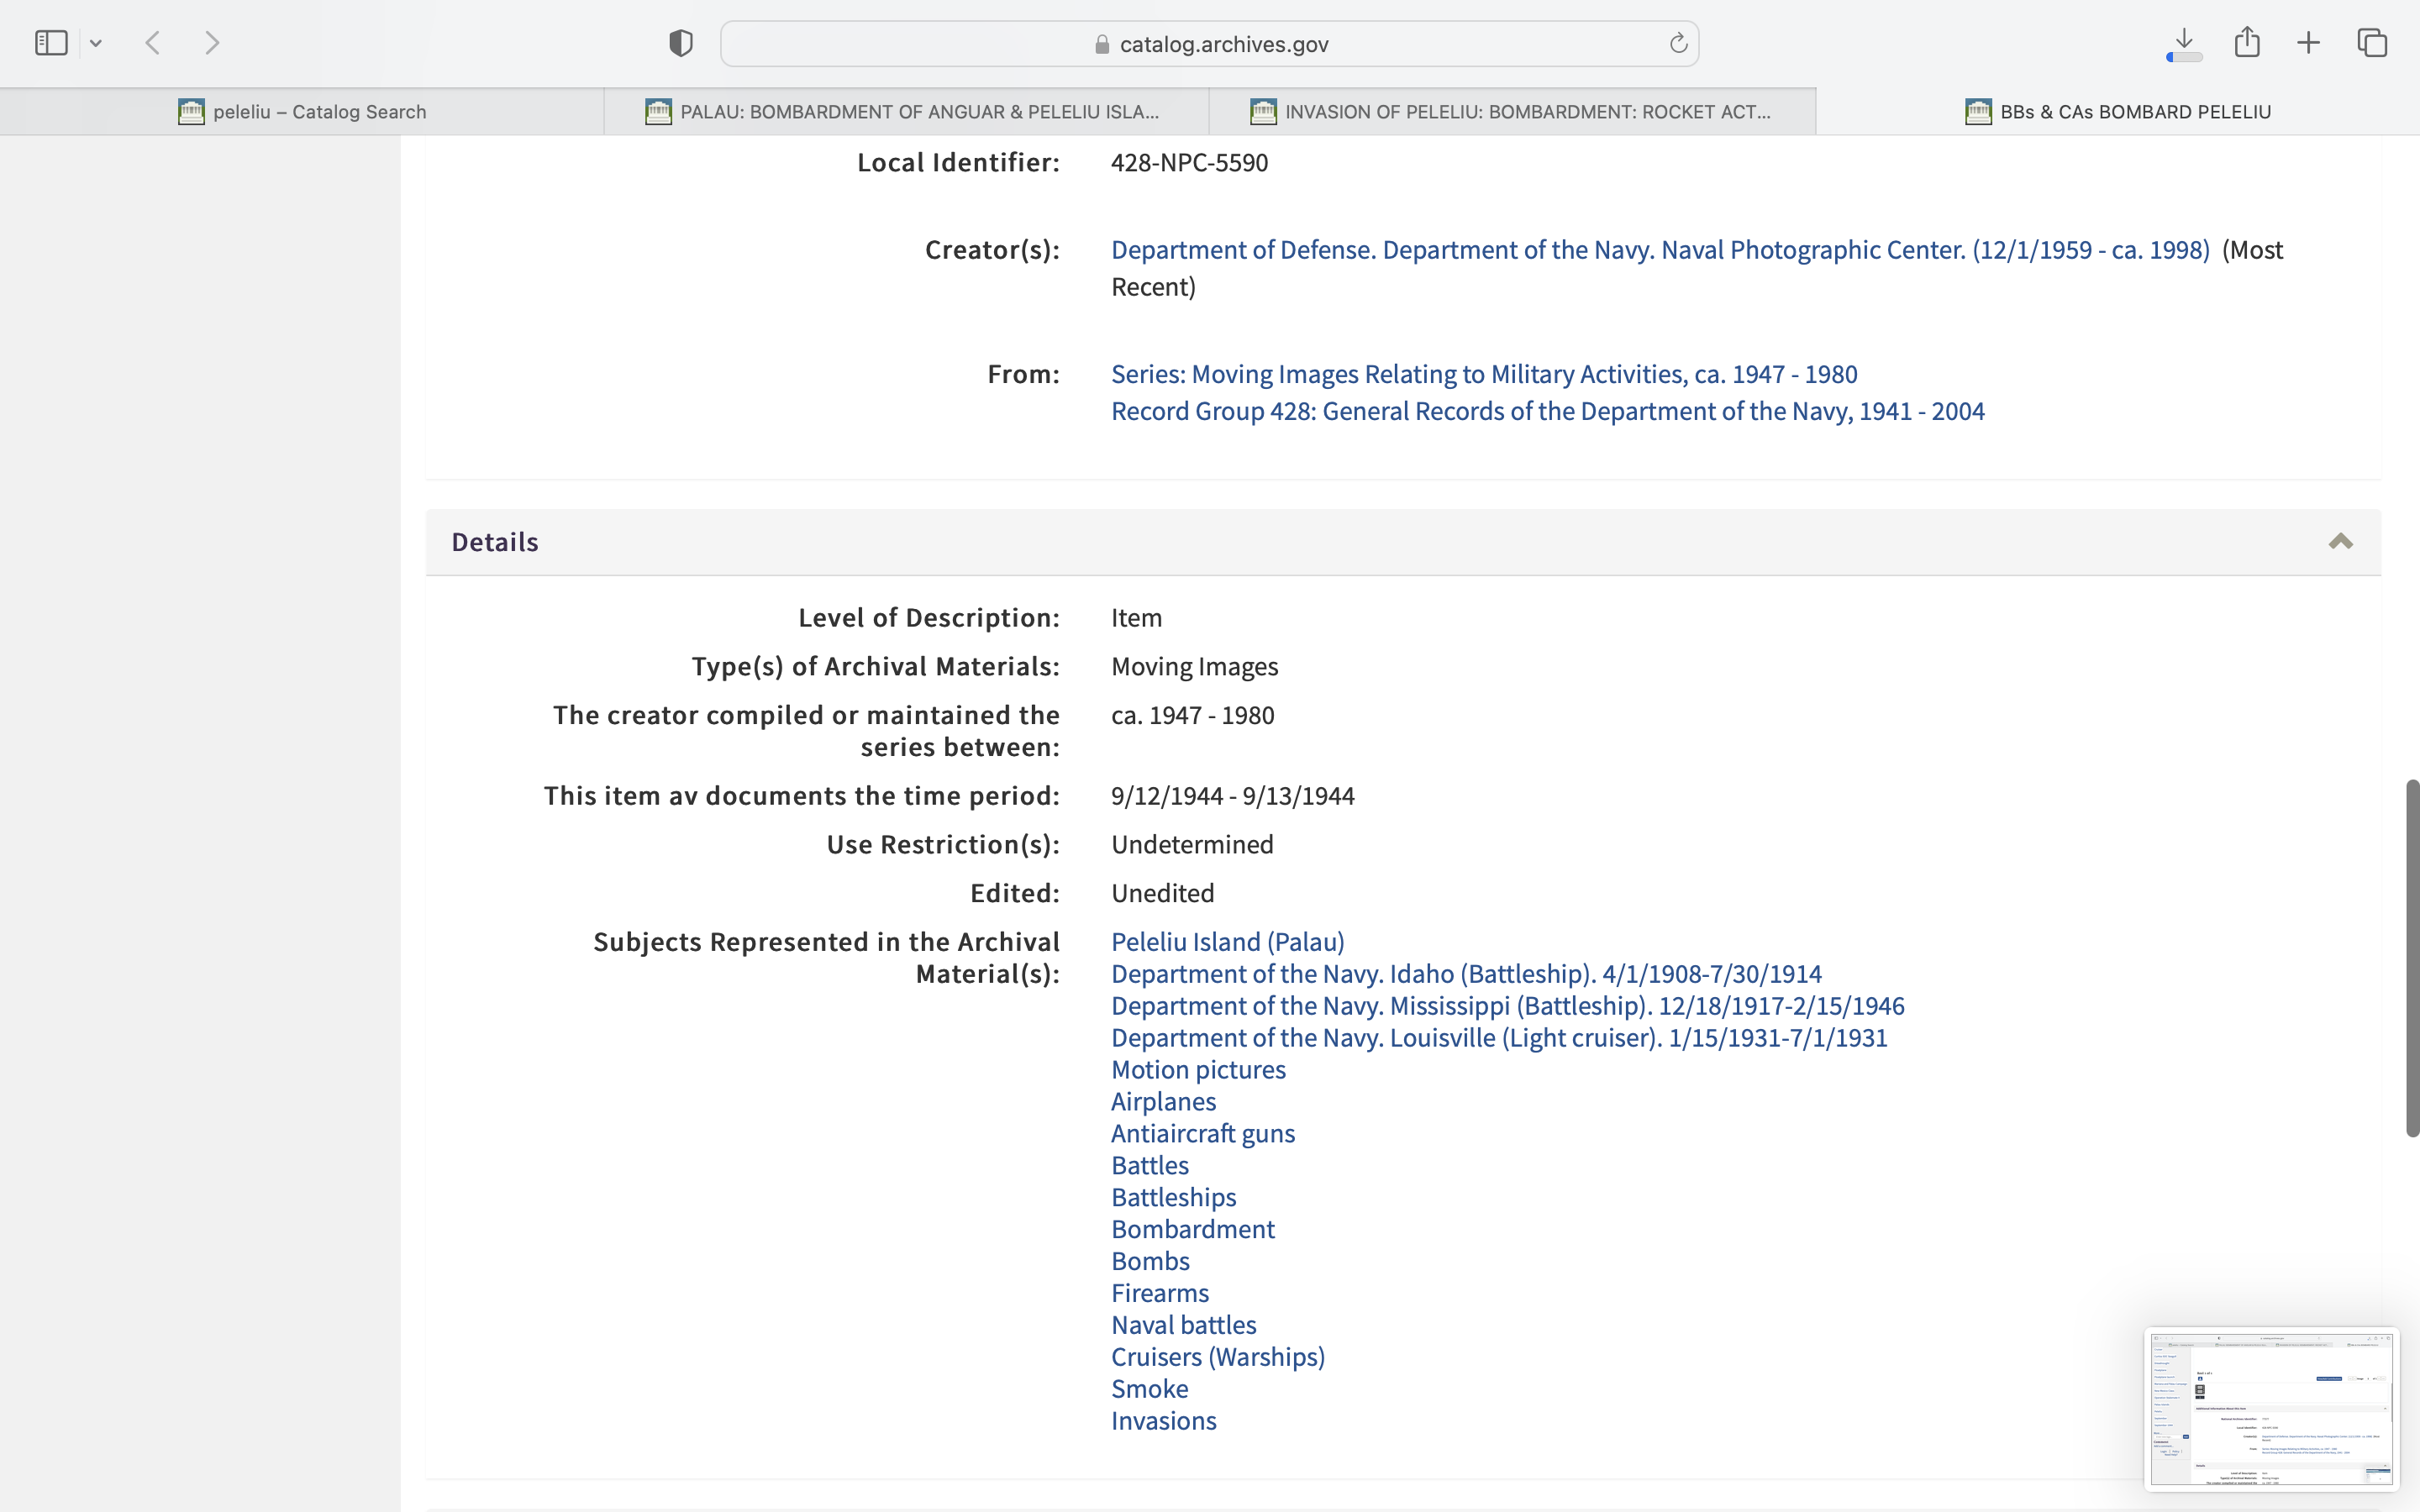Click the Safari sidebar toggle icon
Image resolution: width=2420 pixels, height=1512 pixels.
coord(51,43)
